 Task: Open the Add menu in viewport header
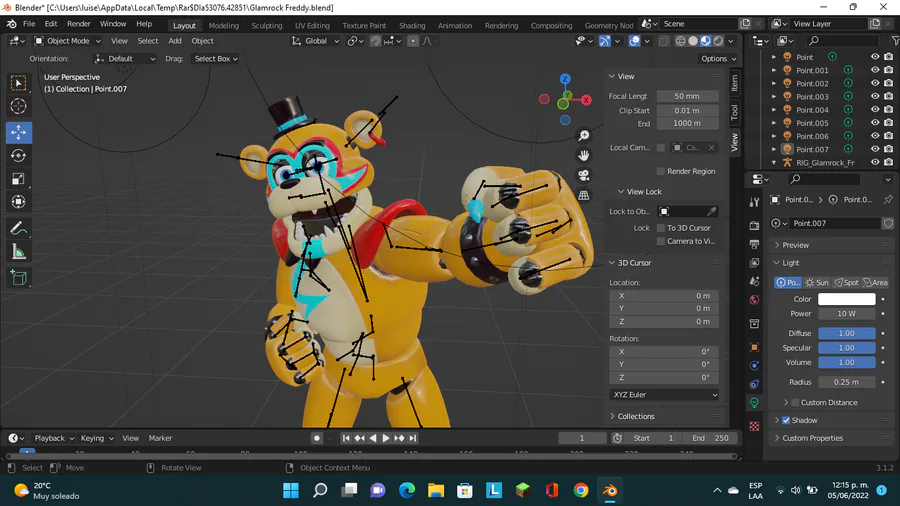(174, 41)
